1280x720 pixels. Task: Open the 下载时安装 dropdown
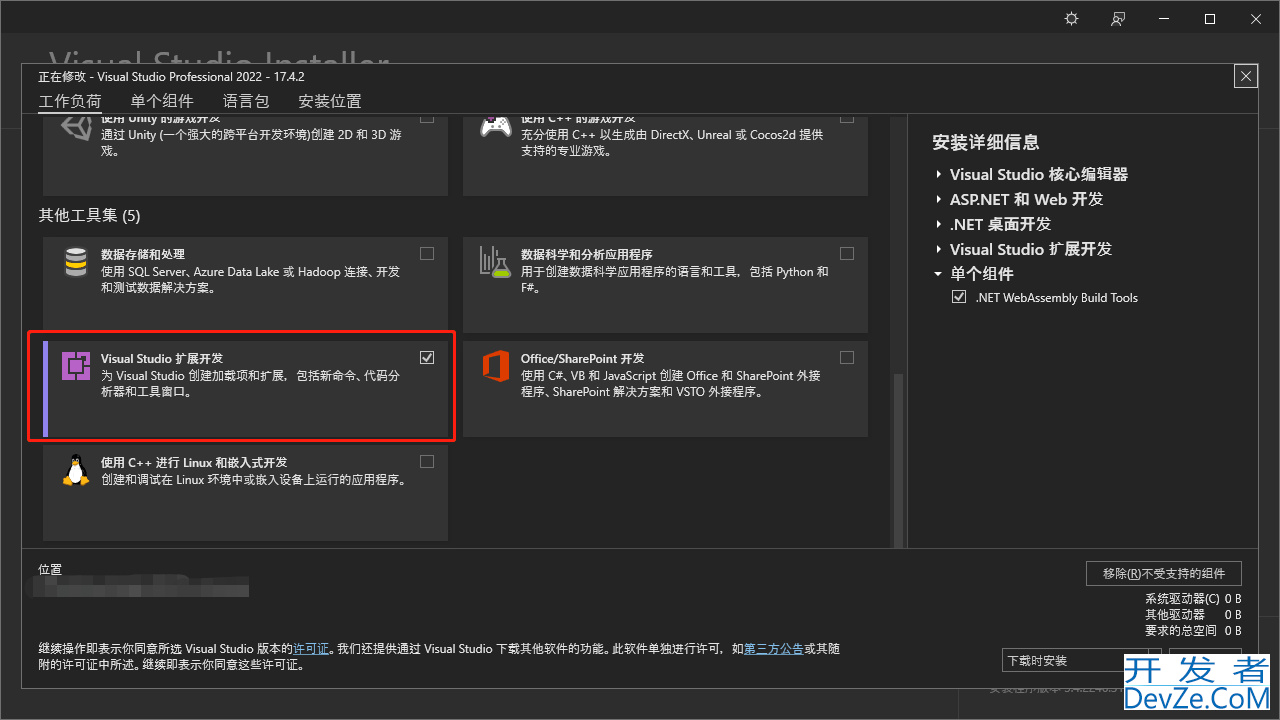click(x=1082, y=661)
